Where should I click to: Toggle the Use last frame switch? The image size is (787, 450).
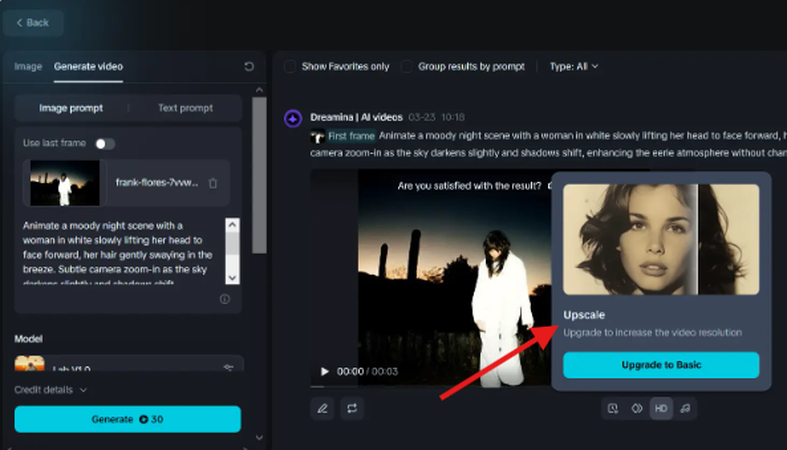click(104, 143)
